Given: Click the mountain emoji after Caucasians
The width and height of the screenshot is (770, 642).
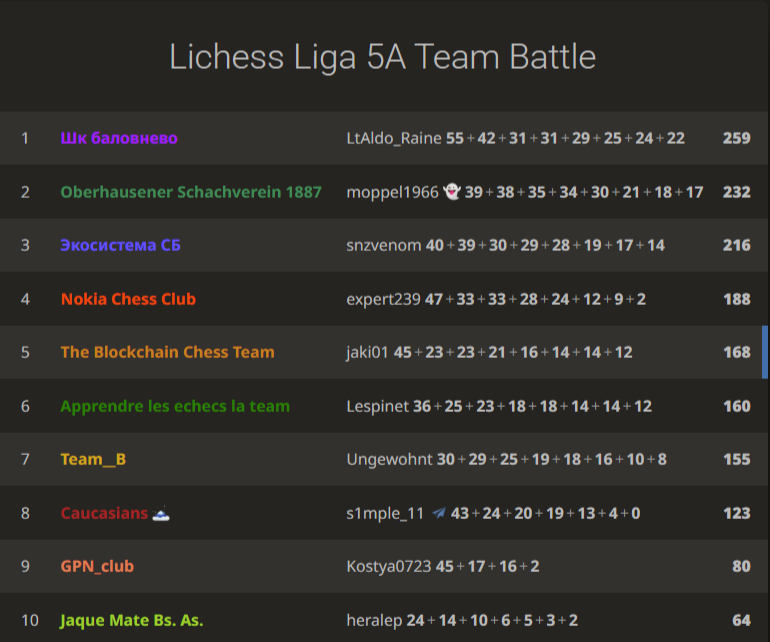Looking at the screenshot, I should click(x=161, y=513).
